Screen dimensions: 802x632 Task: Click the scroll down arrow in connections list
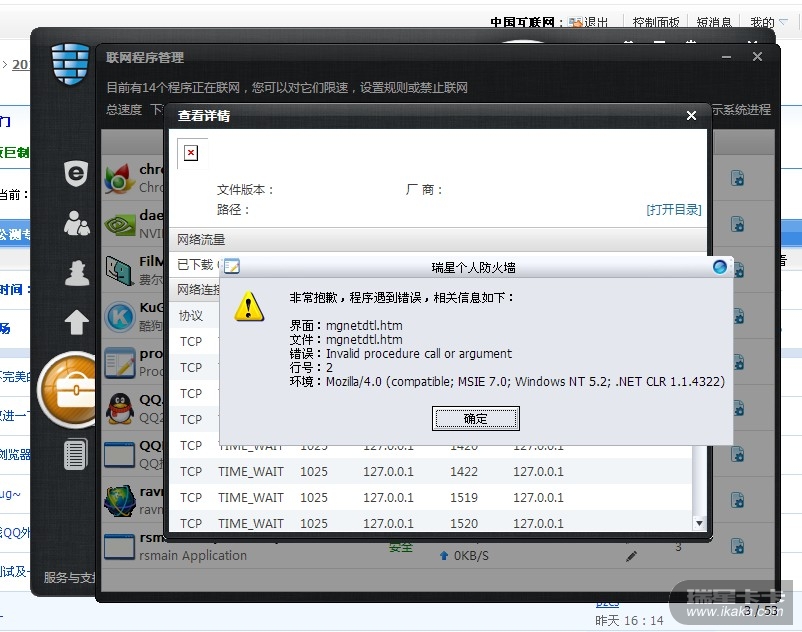coord(699,523)
